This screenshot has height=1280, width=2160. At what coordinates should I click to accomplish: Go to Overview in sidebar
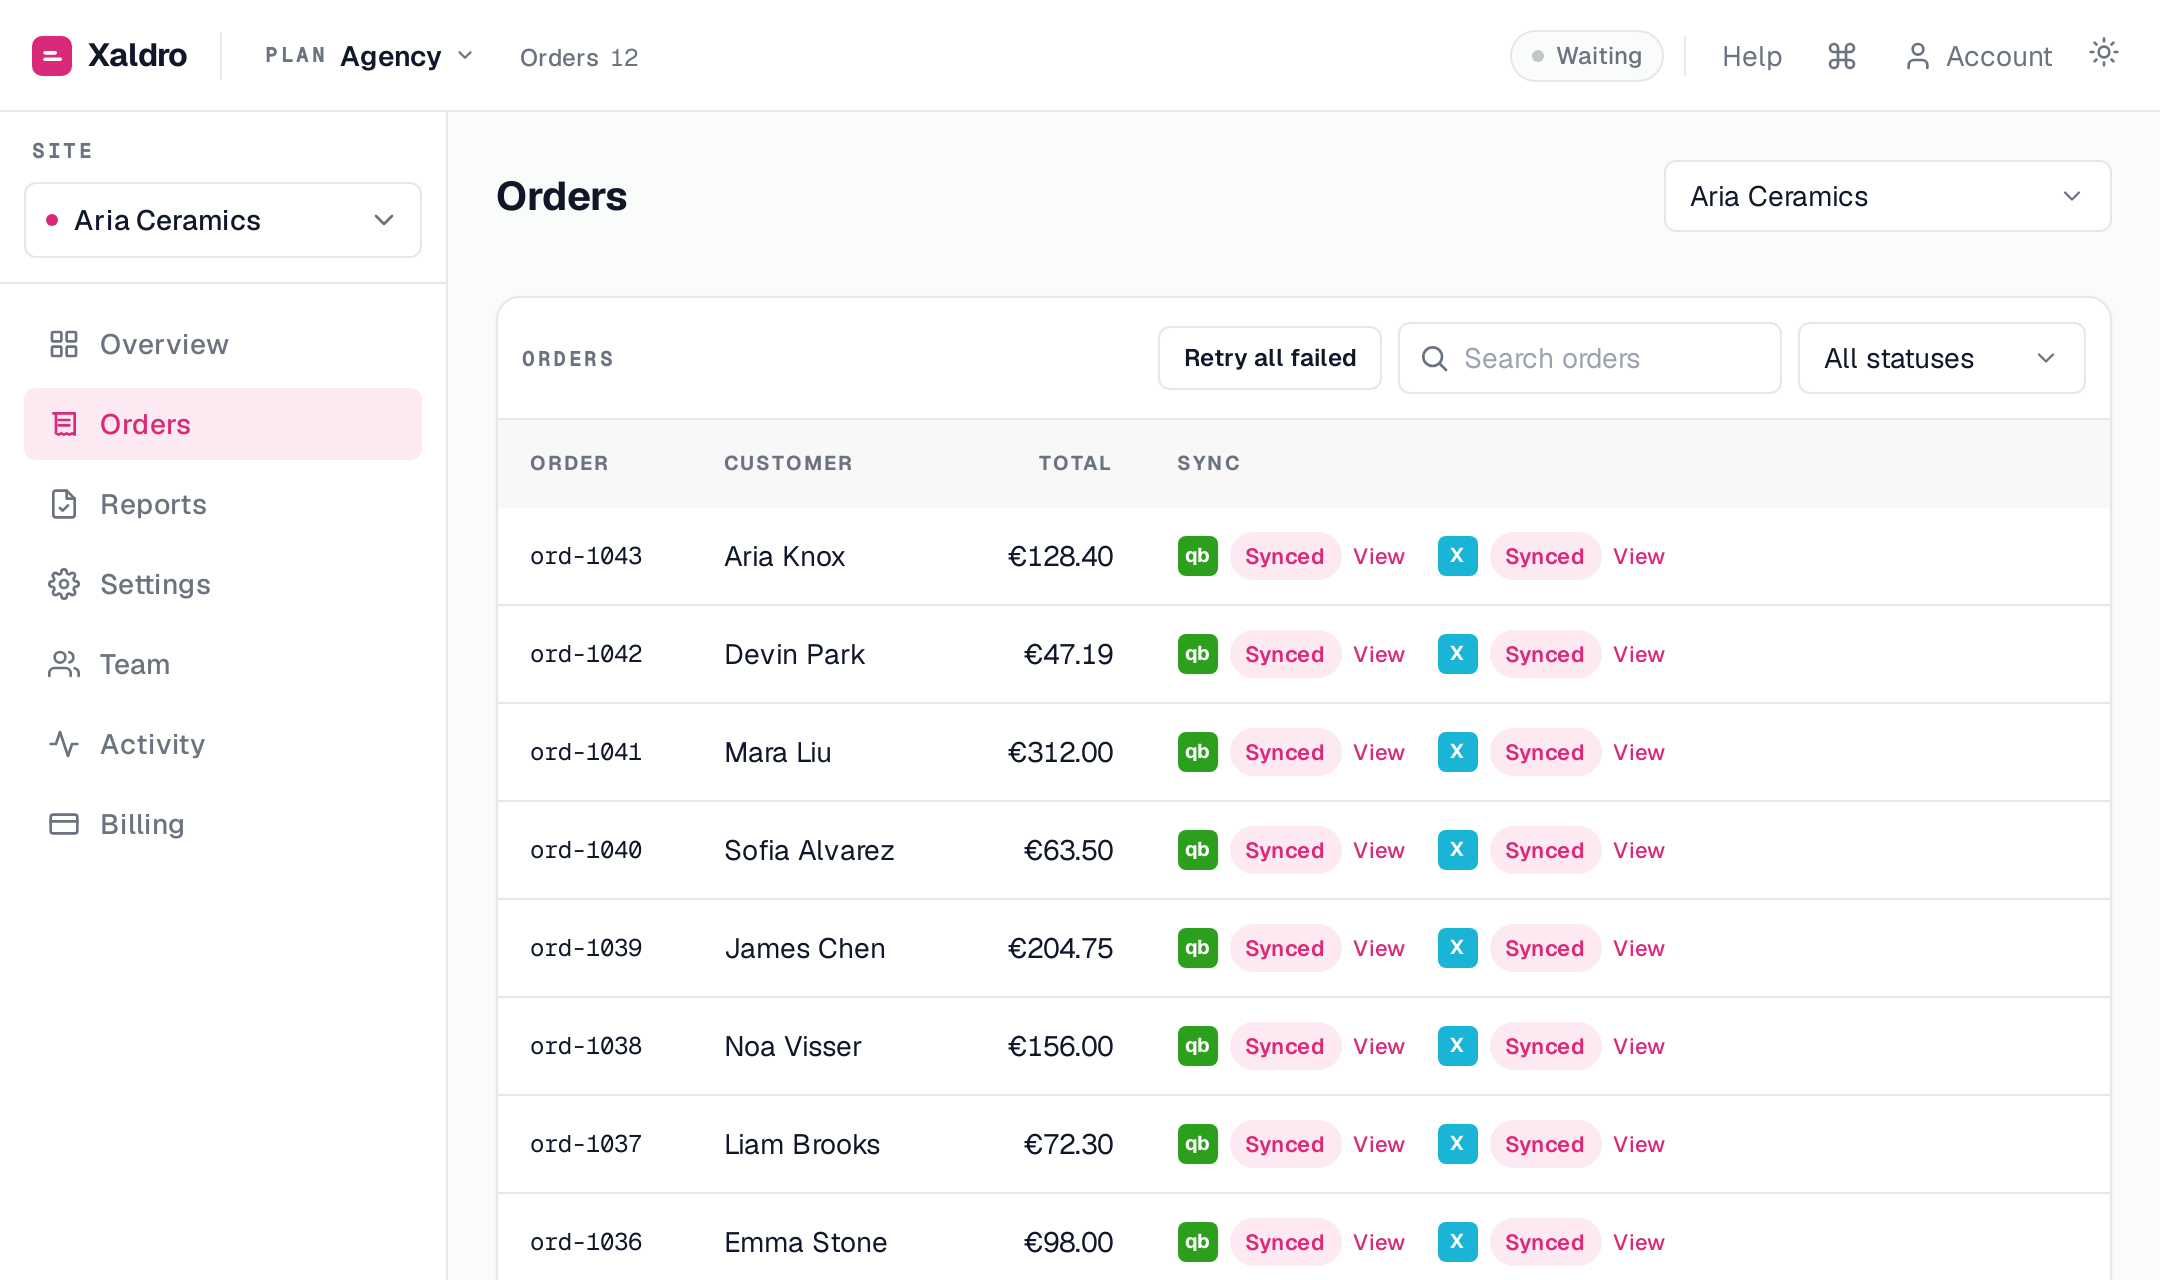coord(223,344)
